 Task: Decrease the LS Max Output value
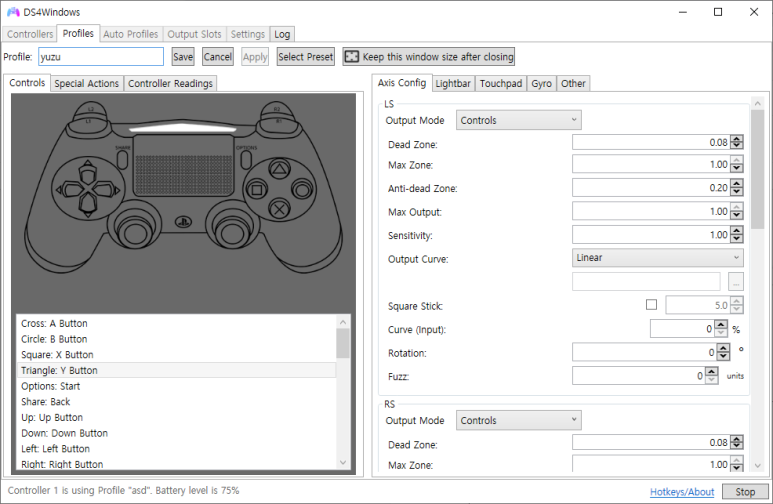click(737, 216)
